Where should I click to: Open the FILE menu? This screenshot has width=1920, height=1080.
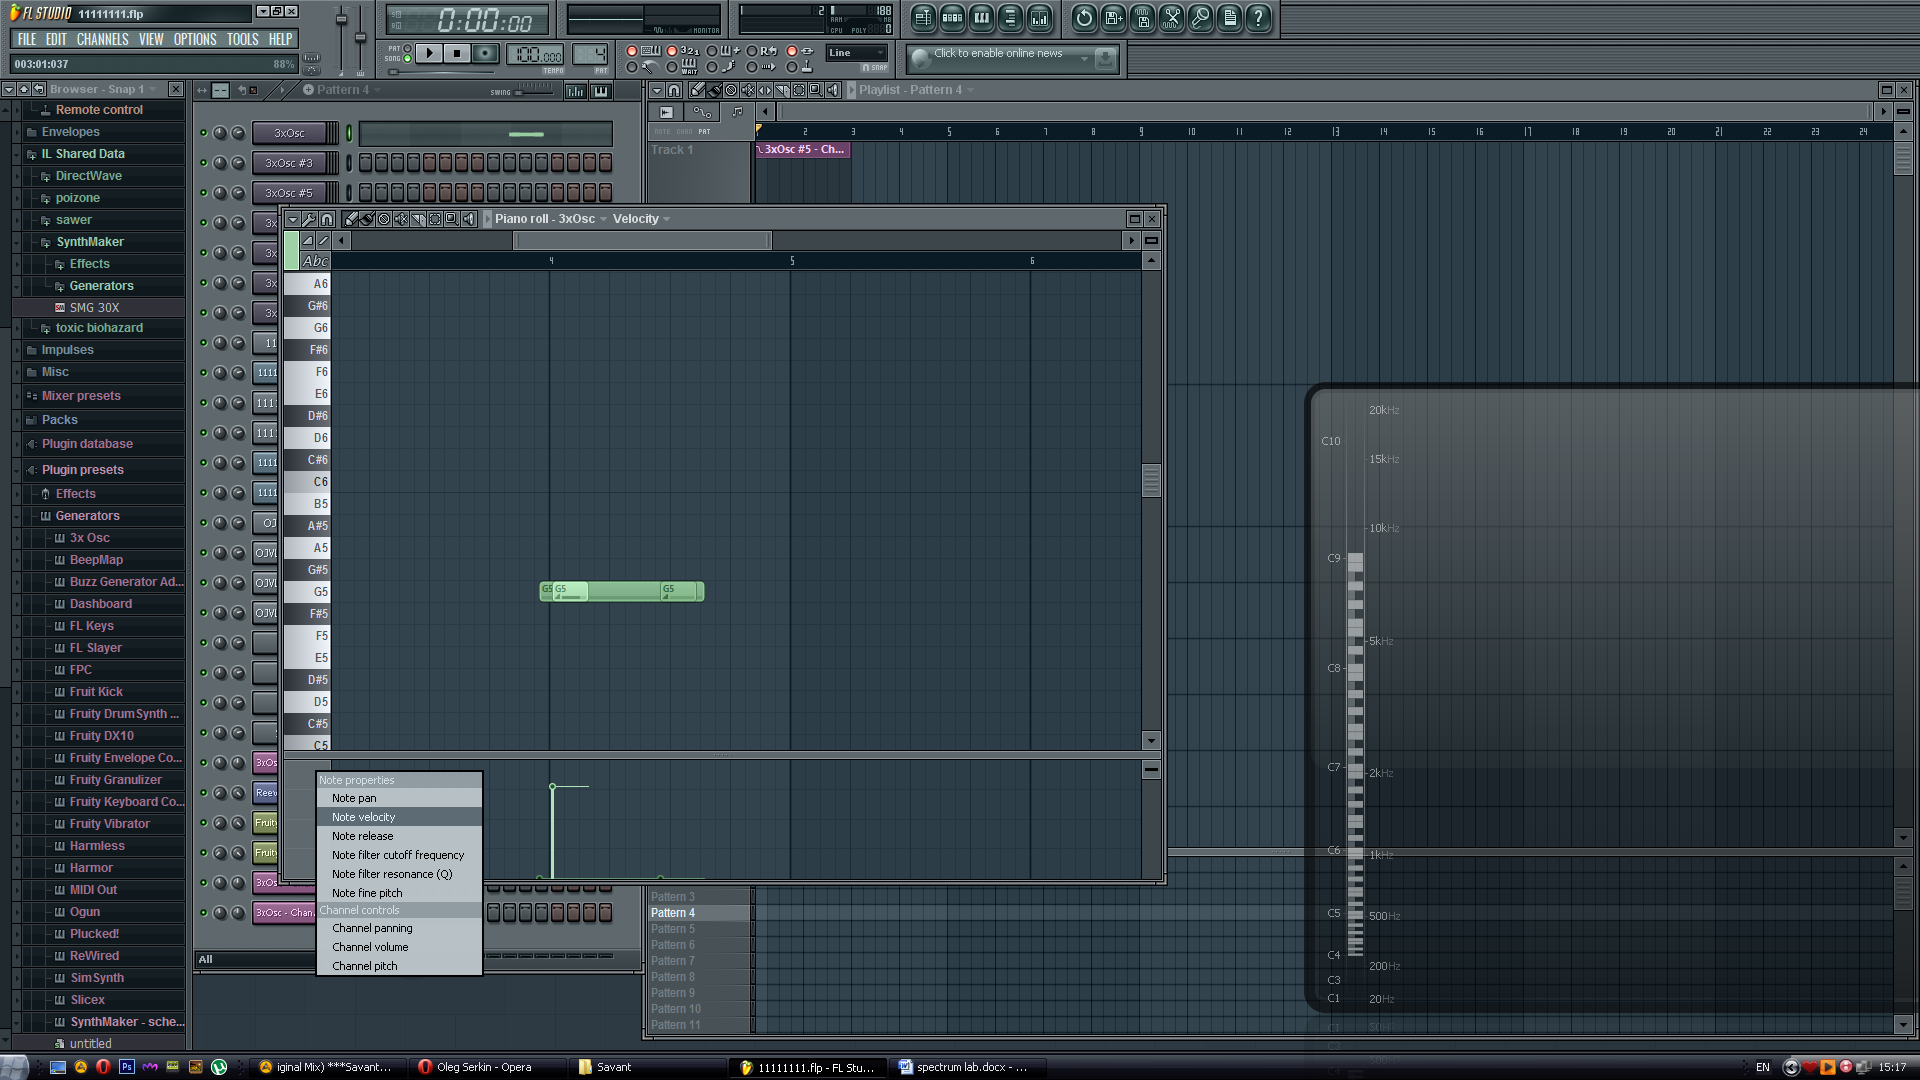(27, 39)
